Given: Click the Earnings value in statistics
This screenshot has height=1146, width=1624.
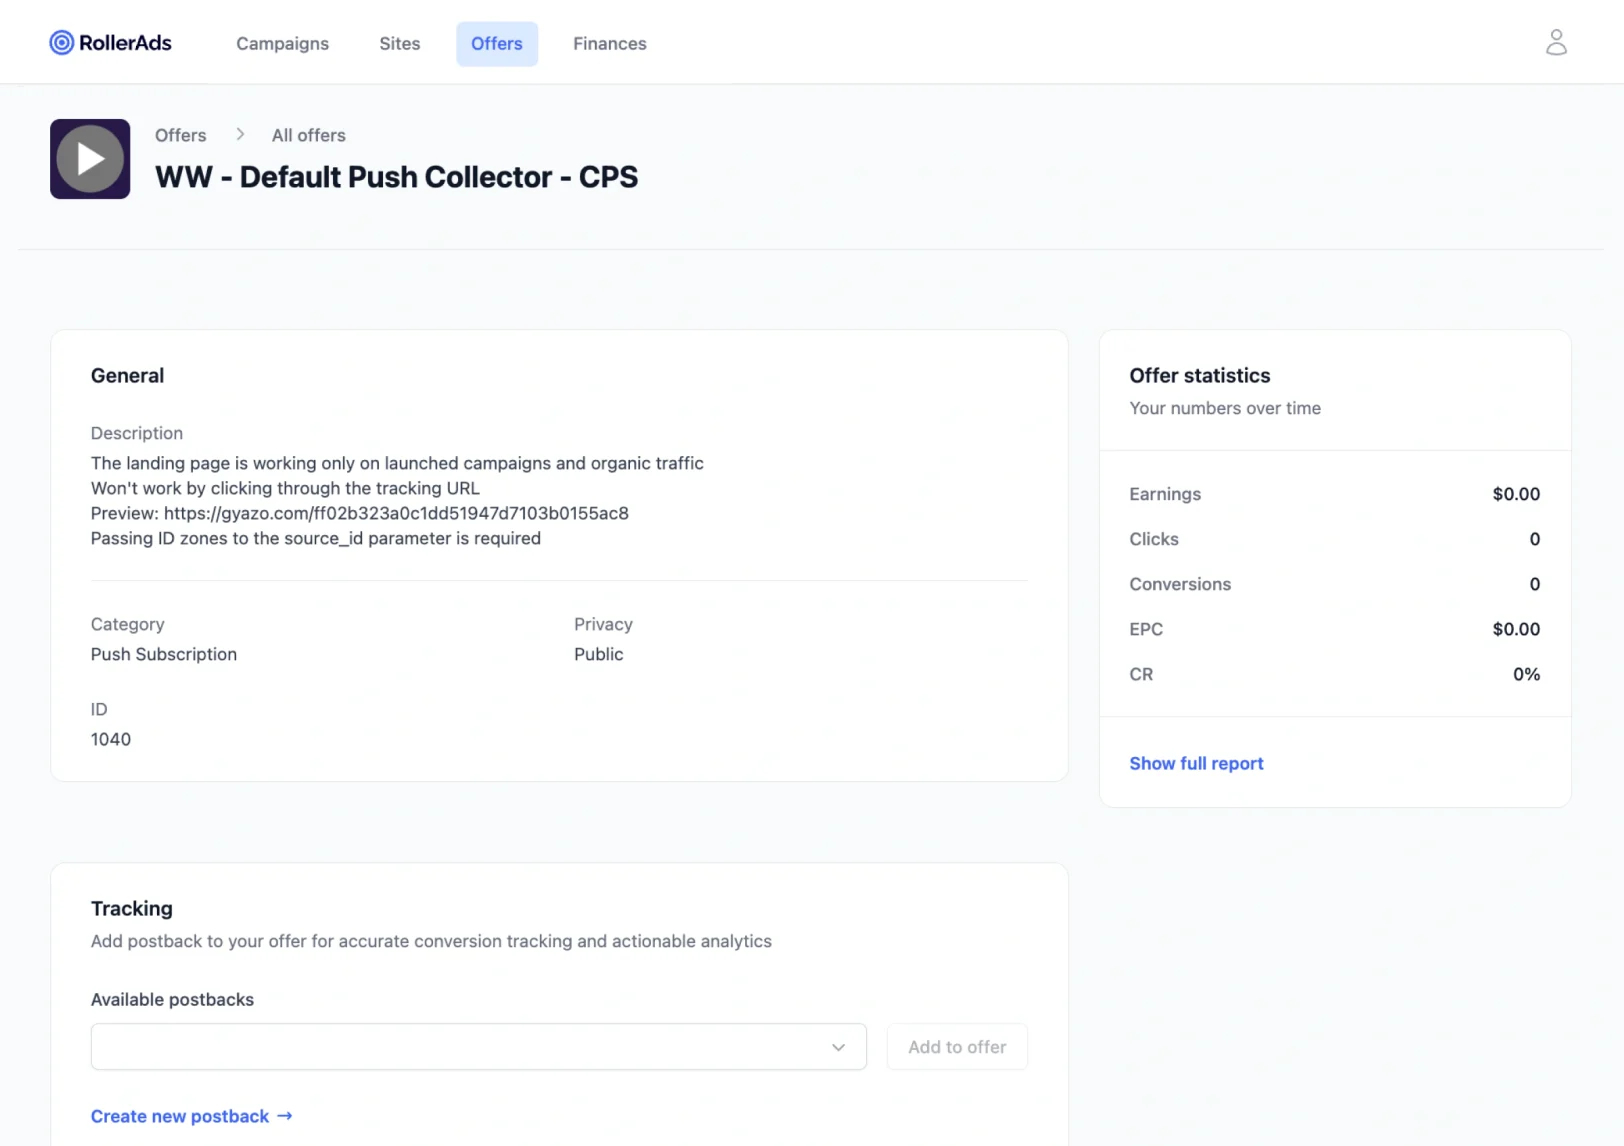Looking at the screenshot, I should pyautogui.click(x=1516, y=494).
